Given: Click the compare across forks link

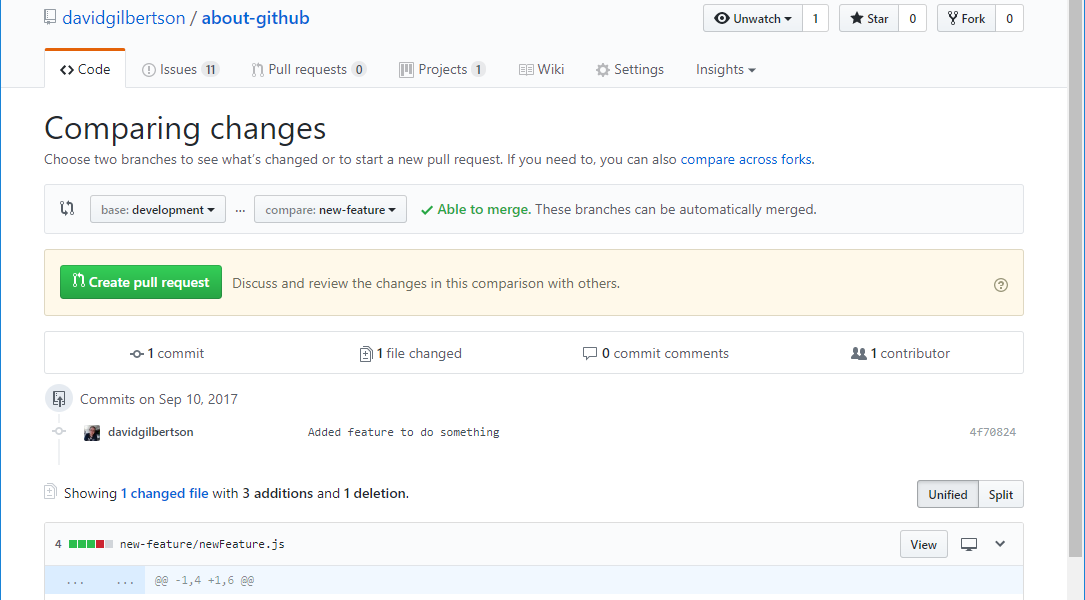Looking at the screenshot, I should coord(746,159).
